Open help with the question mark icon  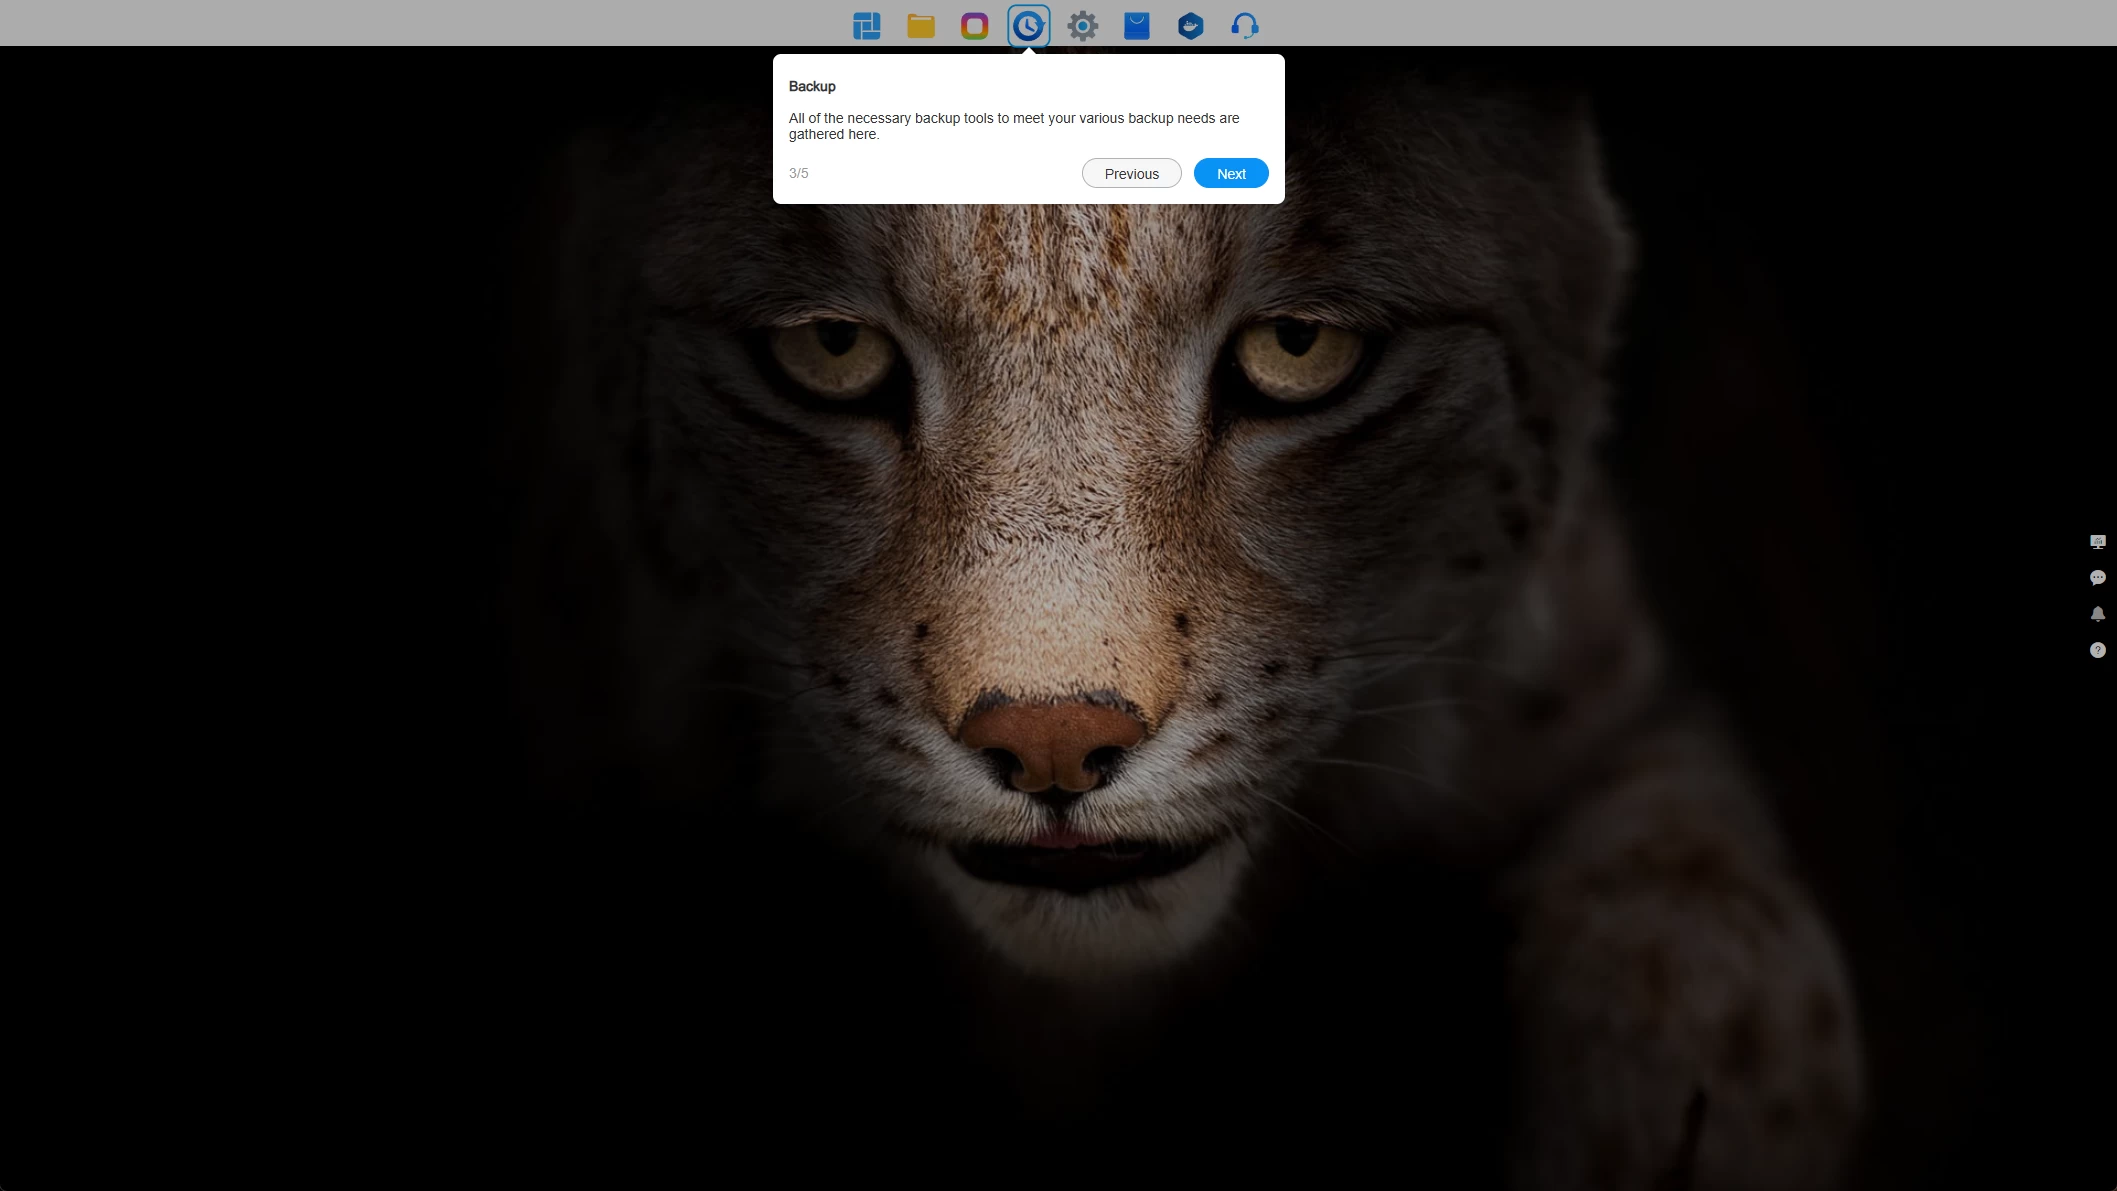pos(2098,650)
